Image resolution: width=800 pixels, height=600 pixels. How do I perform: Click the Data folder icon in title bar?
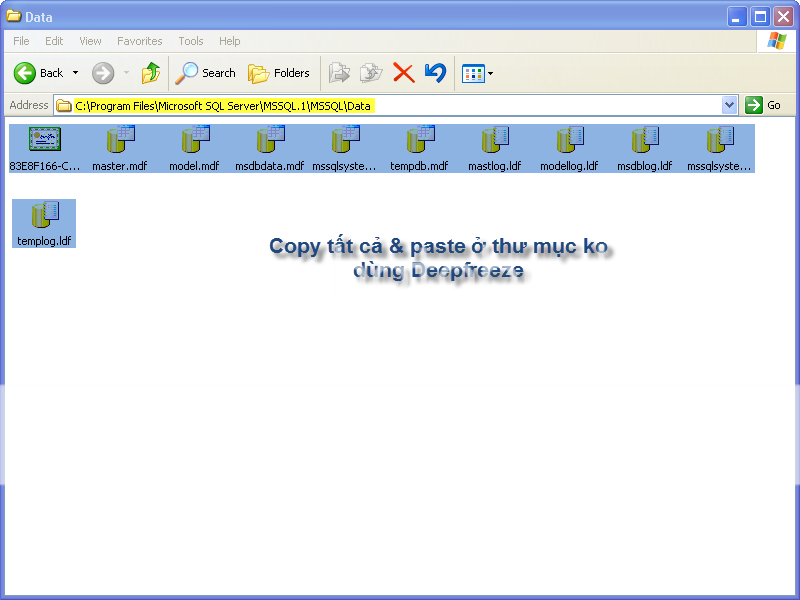click(x=14, y=16)
